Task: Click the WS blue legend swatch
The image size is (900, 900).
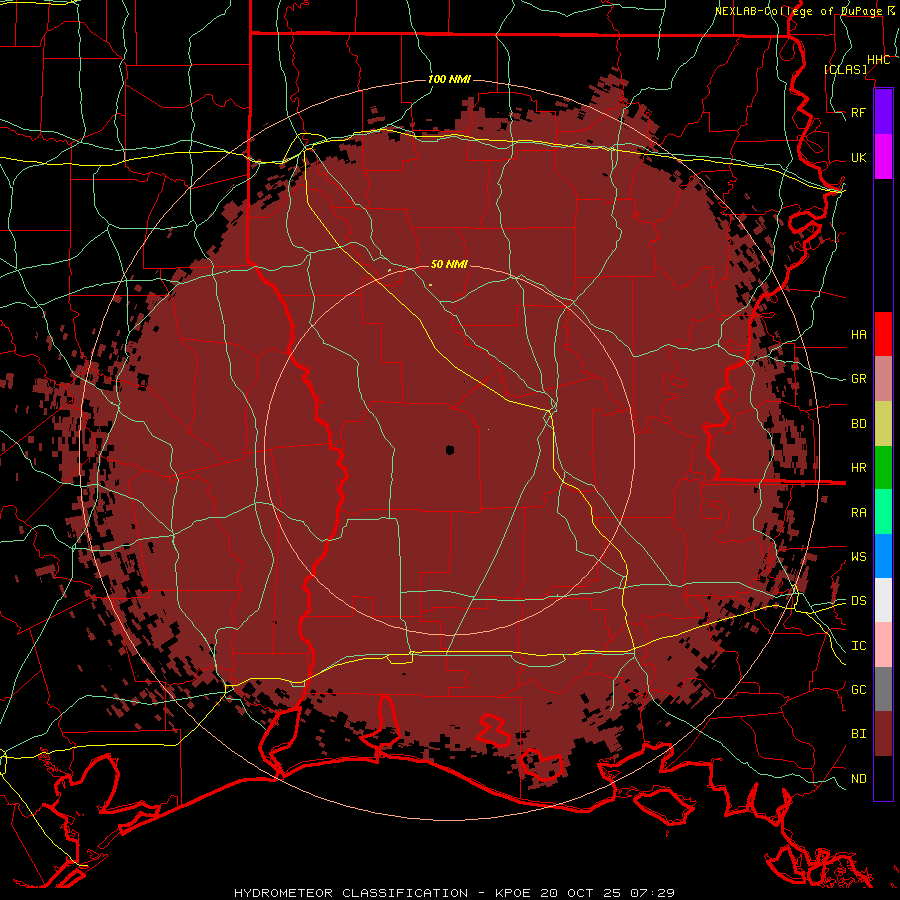Action: (883, 556)
